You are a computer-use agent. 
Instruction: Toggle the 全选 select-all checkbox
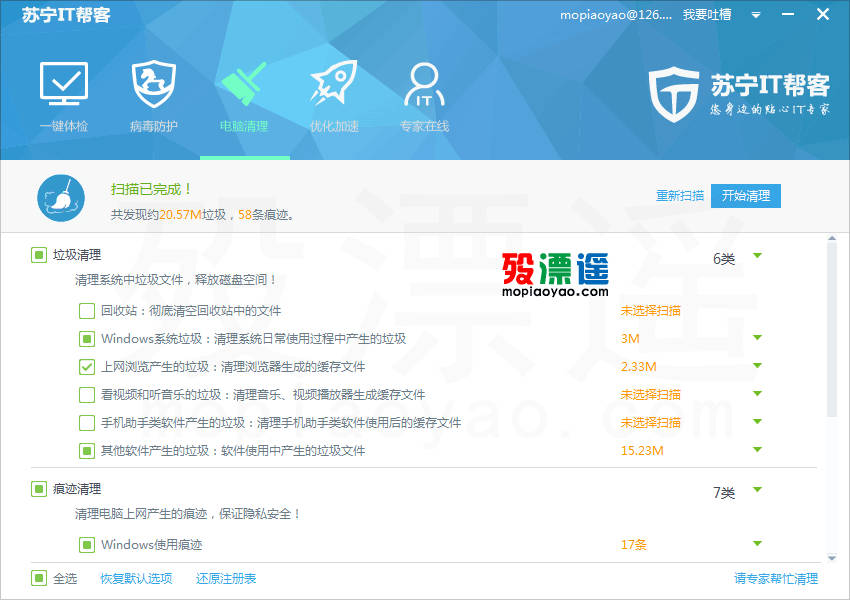click(x=39, y=578)
